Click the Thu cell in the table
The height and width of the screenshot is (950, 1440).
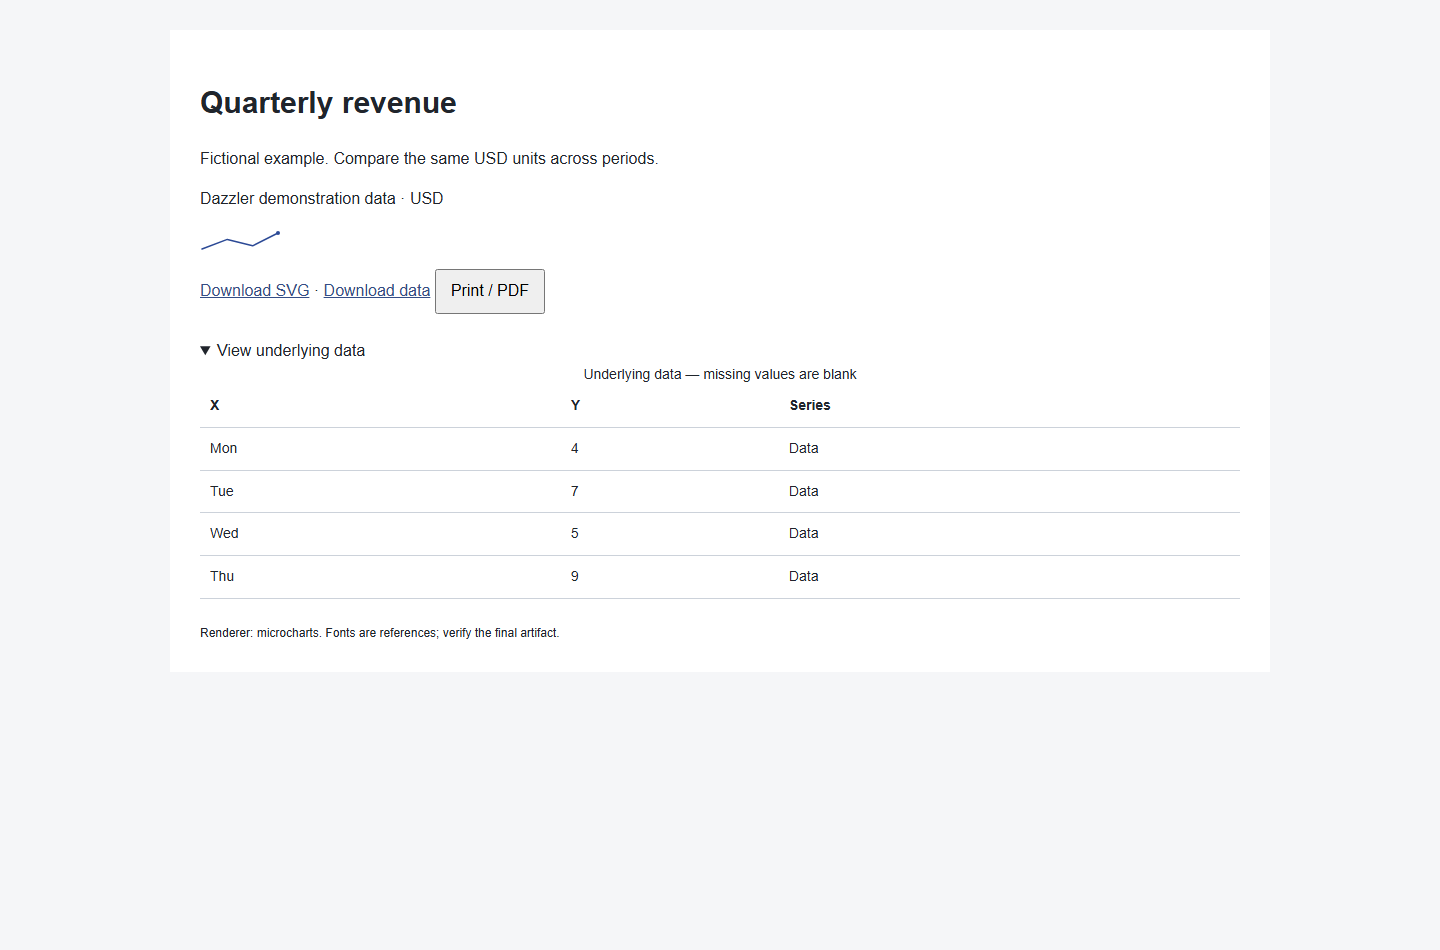coord(380,577)
